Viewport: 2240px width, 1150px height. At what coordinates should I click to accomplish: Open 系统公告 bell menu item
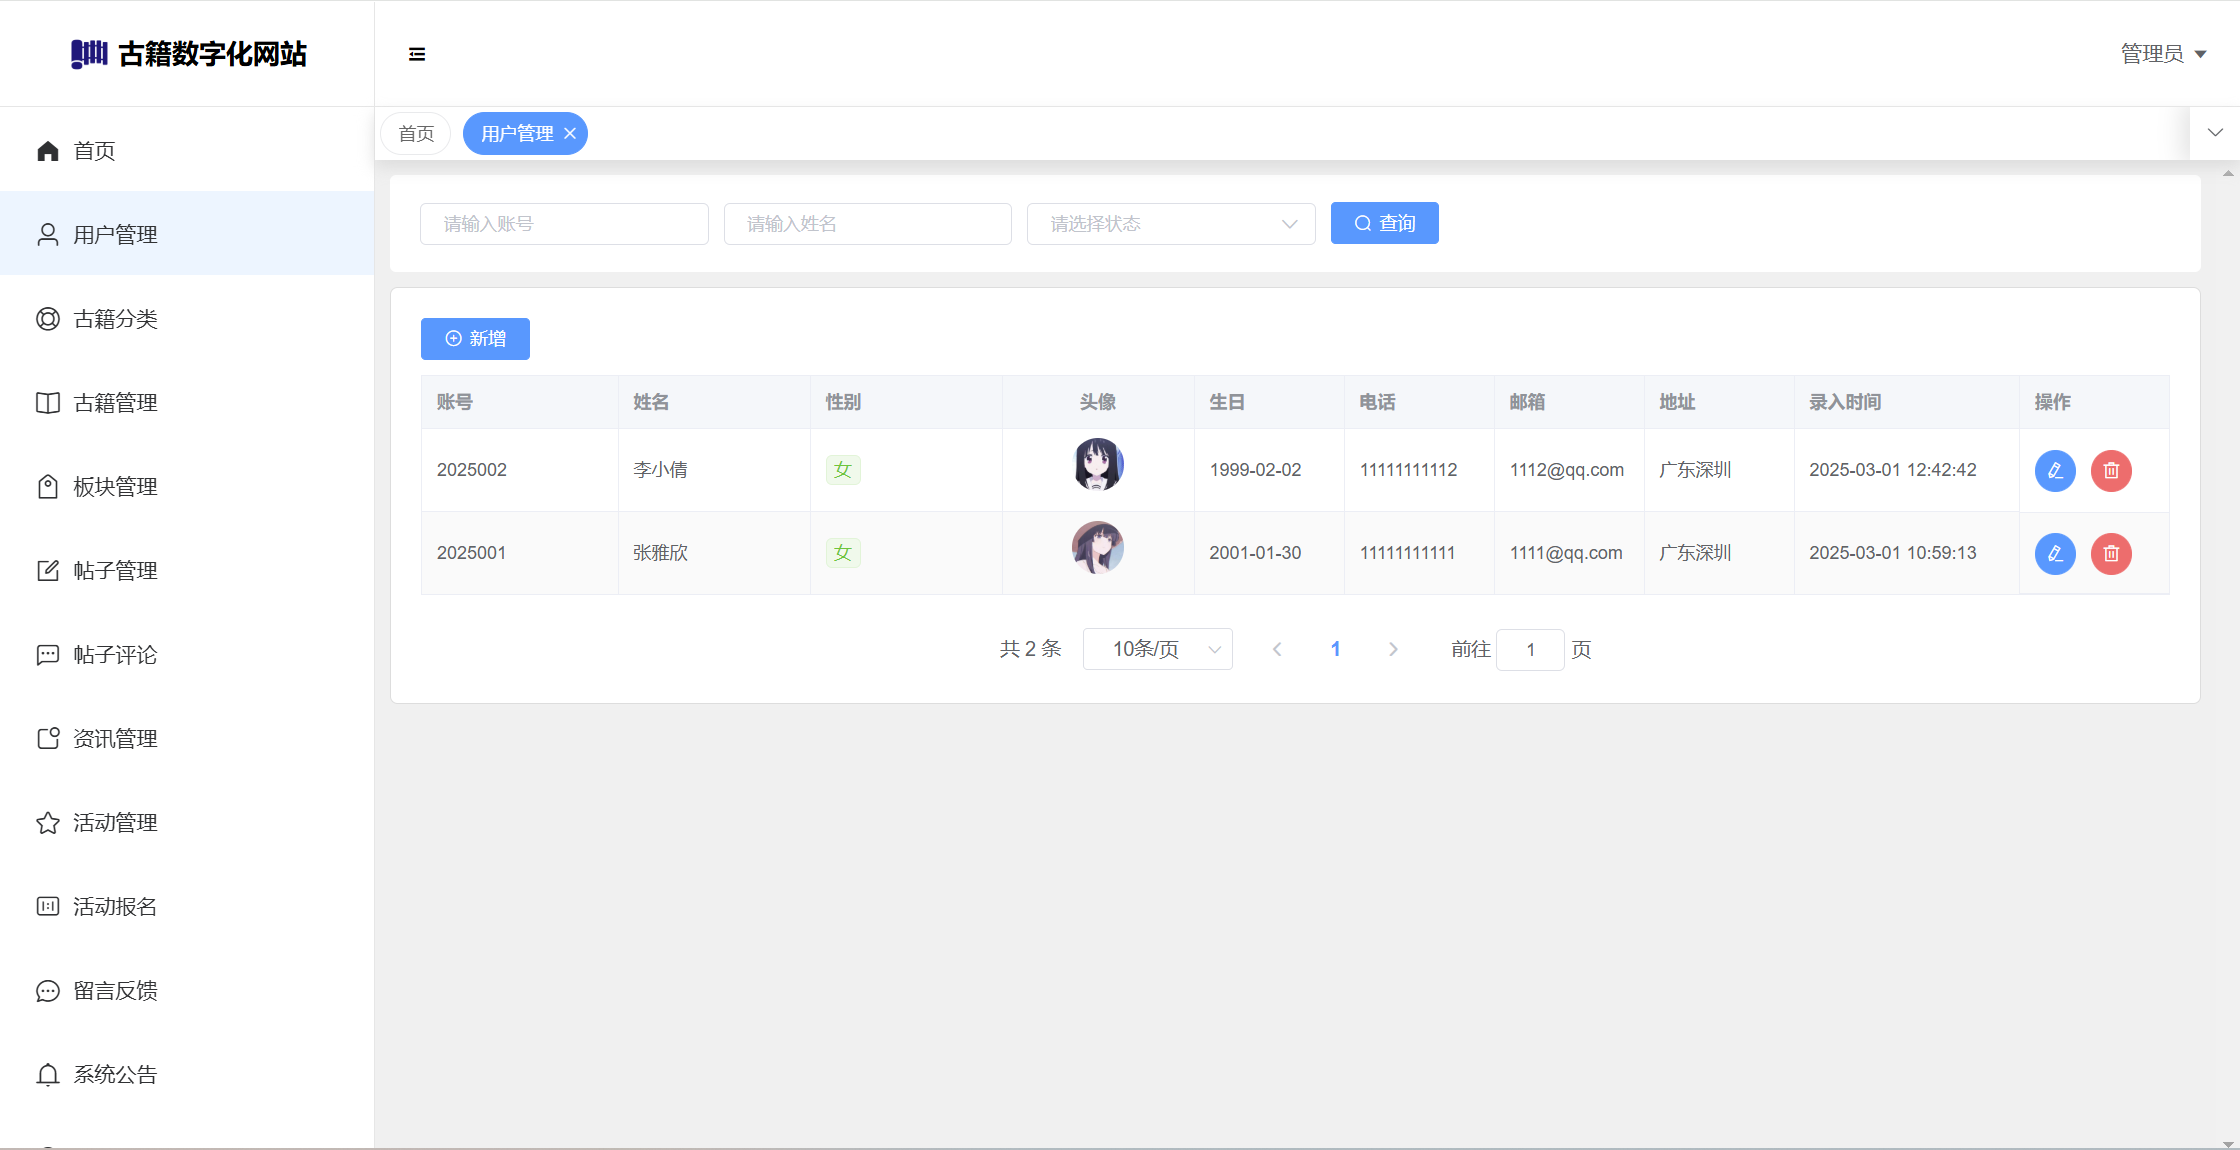115,1075
